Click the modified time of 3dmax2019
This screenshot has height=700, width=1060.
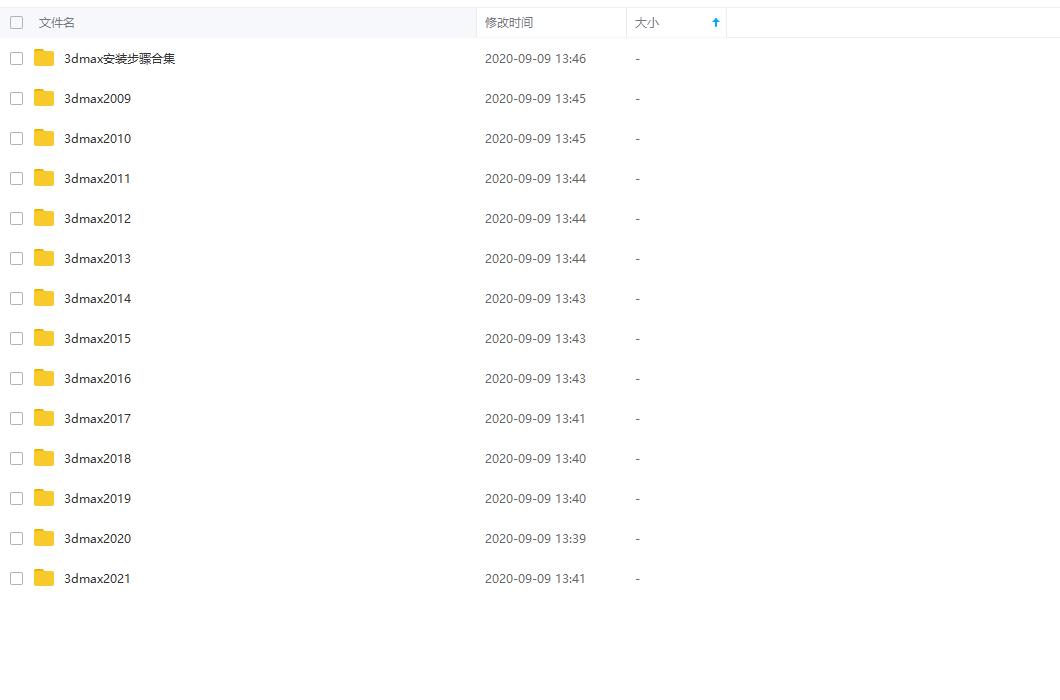(x=535, y=498)
